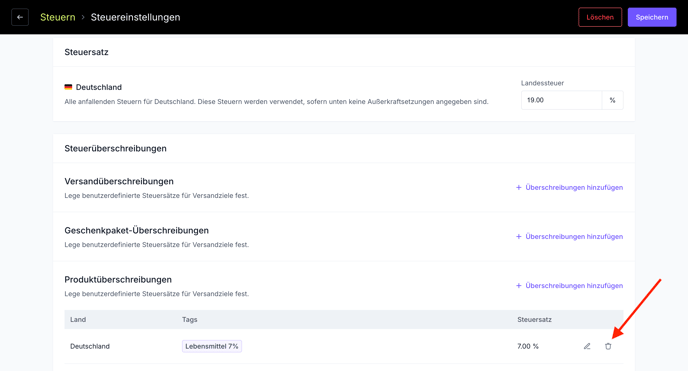688x371 pixels.
Task: Add override under Geschenkpaket-Überschreibungen
Action: click(570, 237)
